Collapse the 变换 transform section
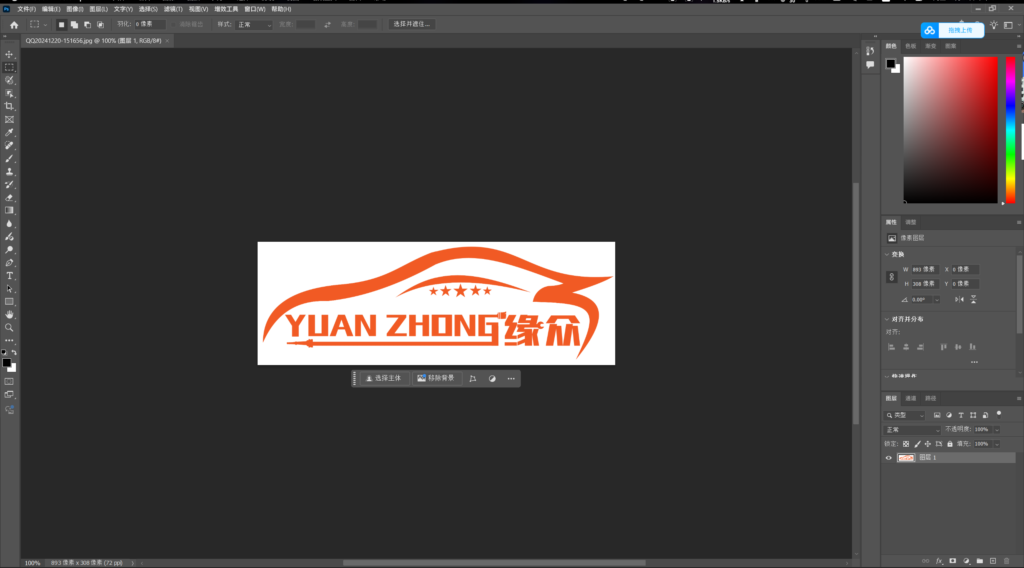This screenshot has width=1024, height=568. pyautogui.click(x=888, y=253)
